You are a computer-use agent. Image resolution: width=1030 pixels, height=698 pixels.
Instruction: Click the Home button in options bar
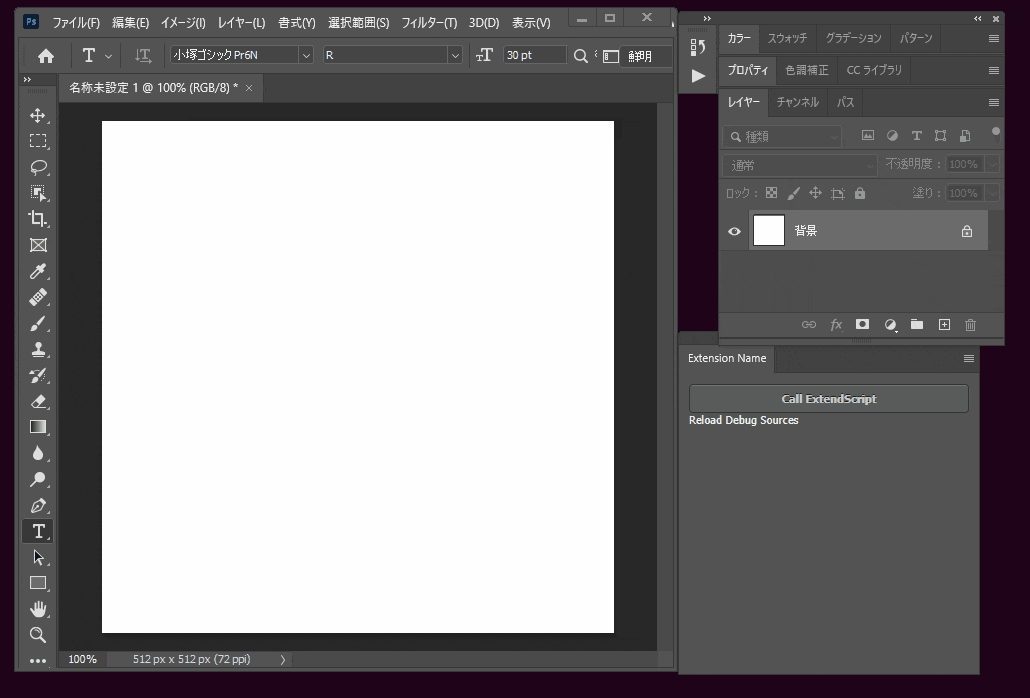pos(45,56)
